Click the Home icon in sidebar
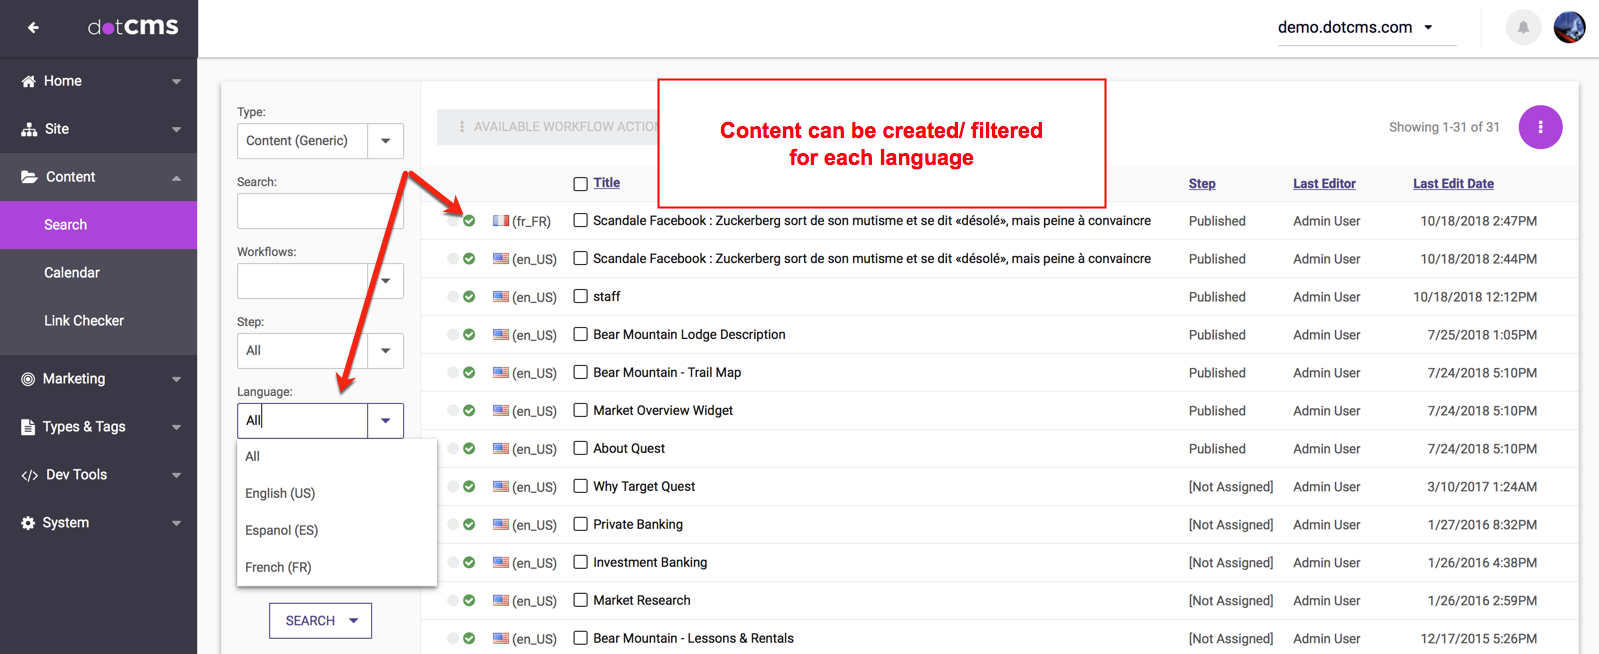Image resolution: width=1599 pixels, height=654 pixels. click(28, 81)
